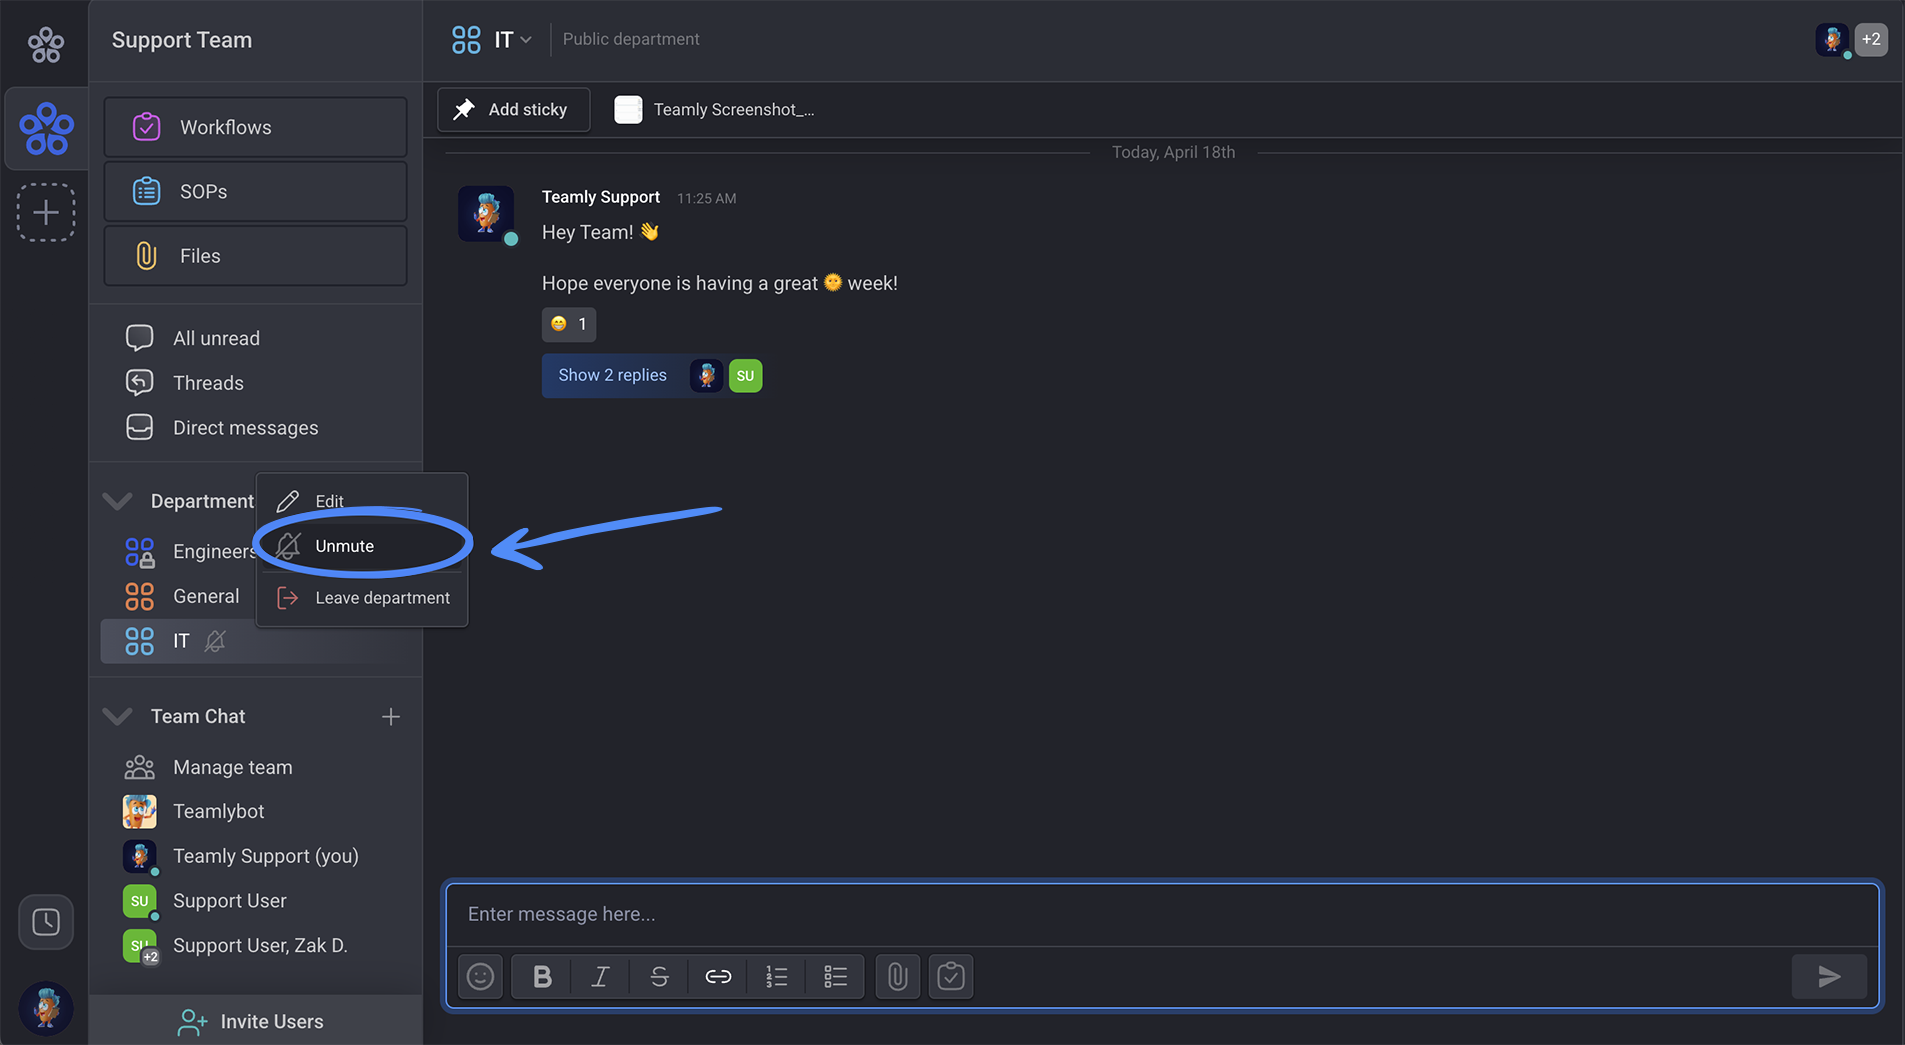Image resolution: width=1905 pixels, height=1045 pixels.
Task: Insert a link
Action: pyautogui.click(x=718, y=976)
